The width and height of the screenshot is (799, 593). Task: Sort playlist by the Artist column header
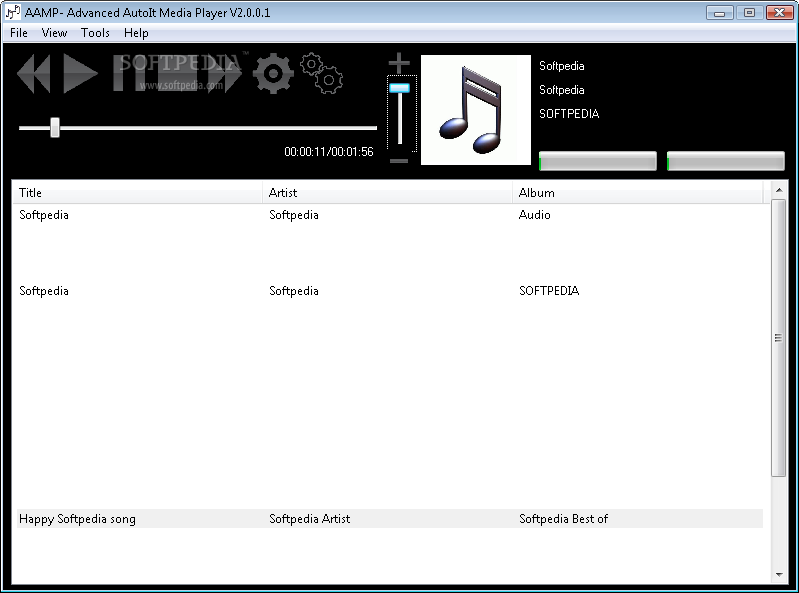point(387,193)
